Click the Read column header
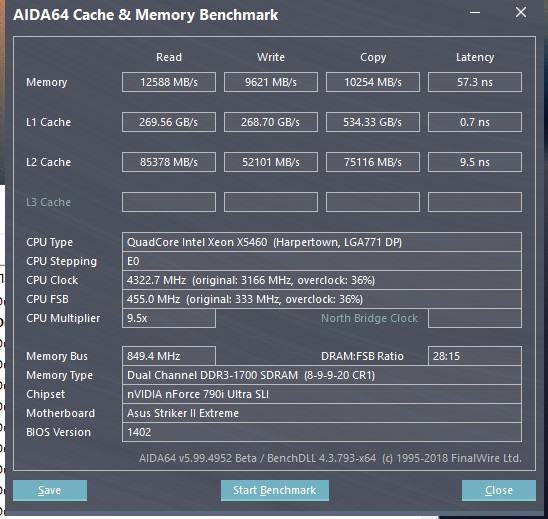Image resolution: width=548 pixels, height=519 pixels. coord(169,57)
